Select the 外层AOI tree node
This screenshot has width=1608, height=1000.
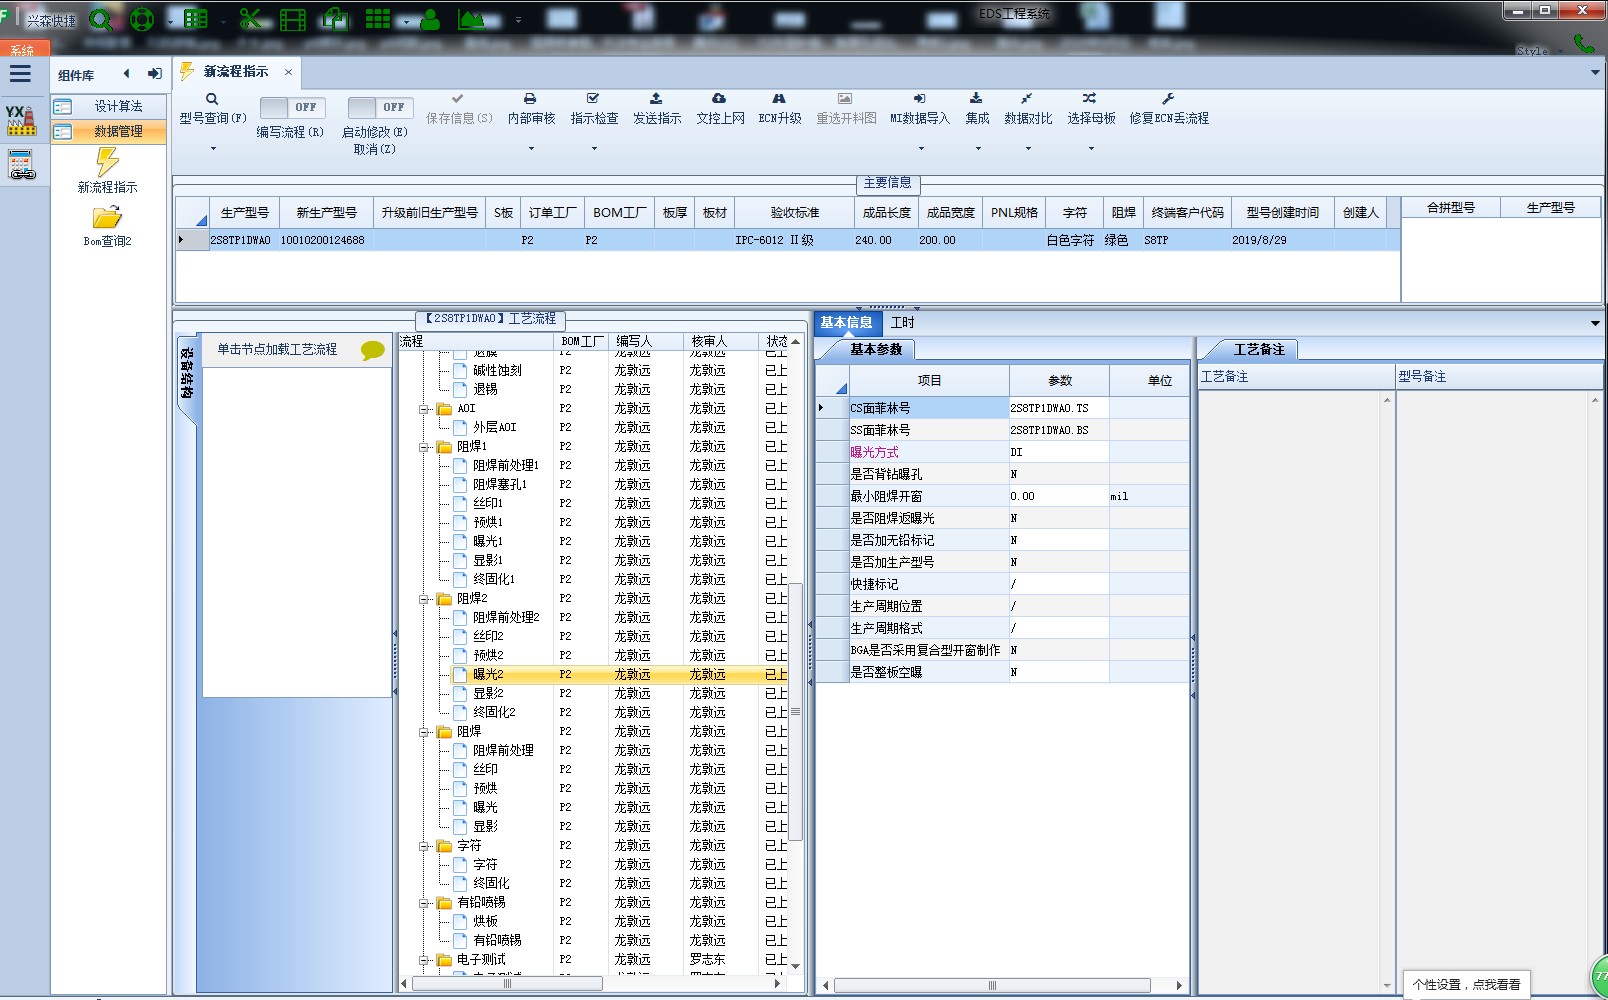click(494, 428)
